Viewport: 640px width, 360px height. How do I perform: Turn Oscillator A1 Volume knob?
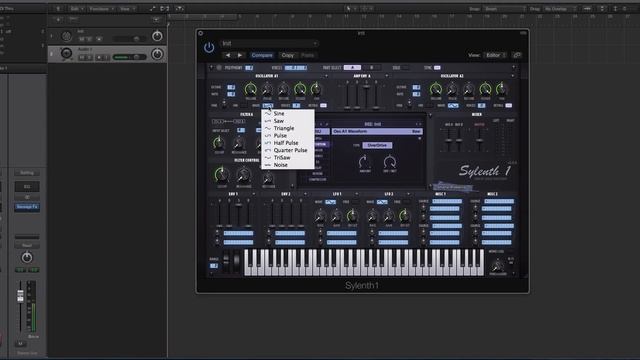tap(251, 89)
